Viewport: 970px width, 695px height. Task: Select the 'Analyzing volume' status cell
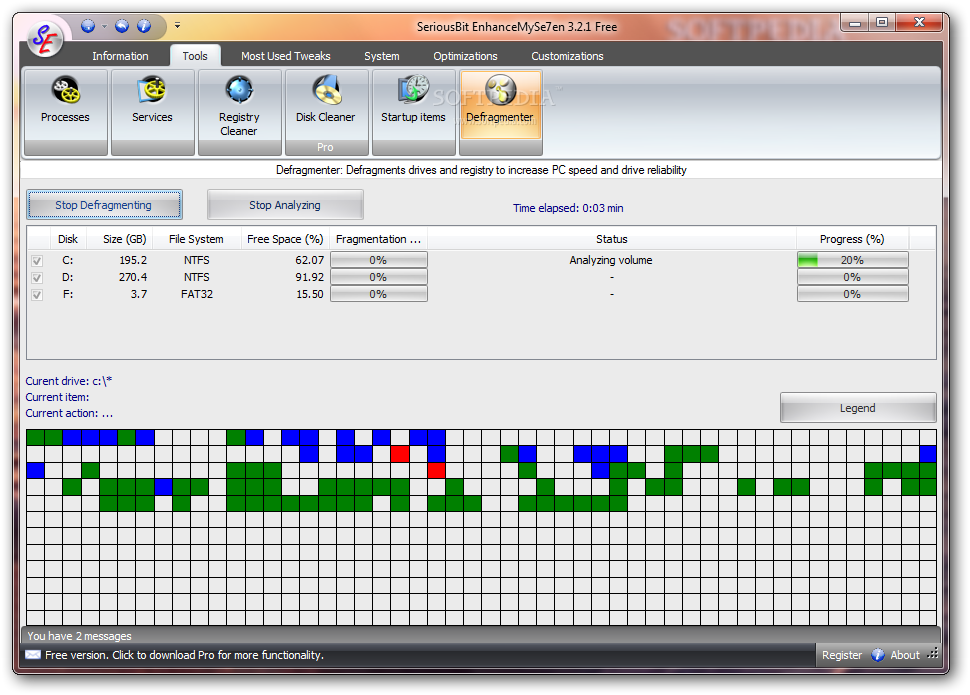[x=611, y=260]
